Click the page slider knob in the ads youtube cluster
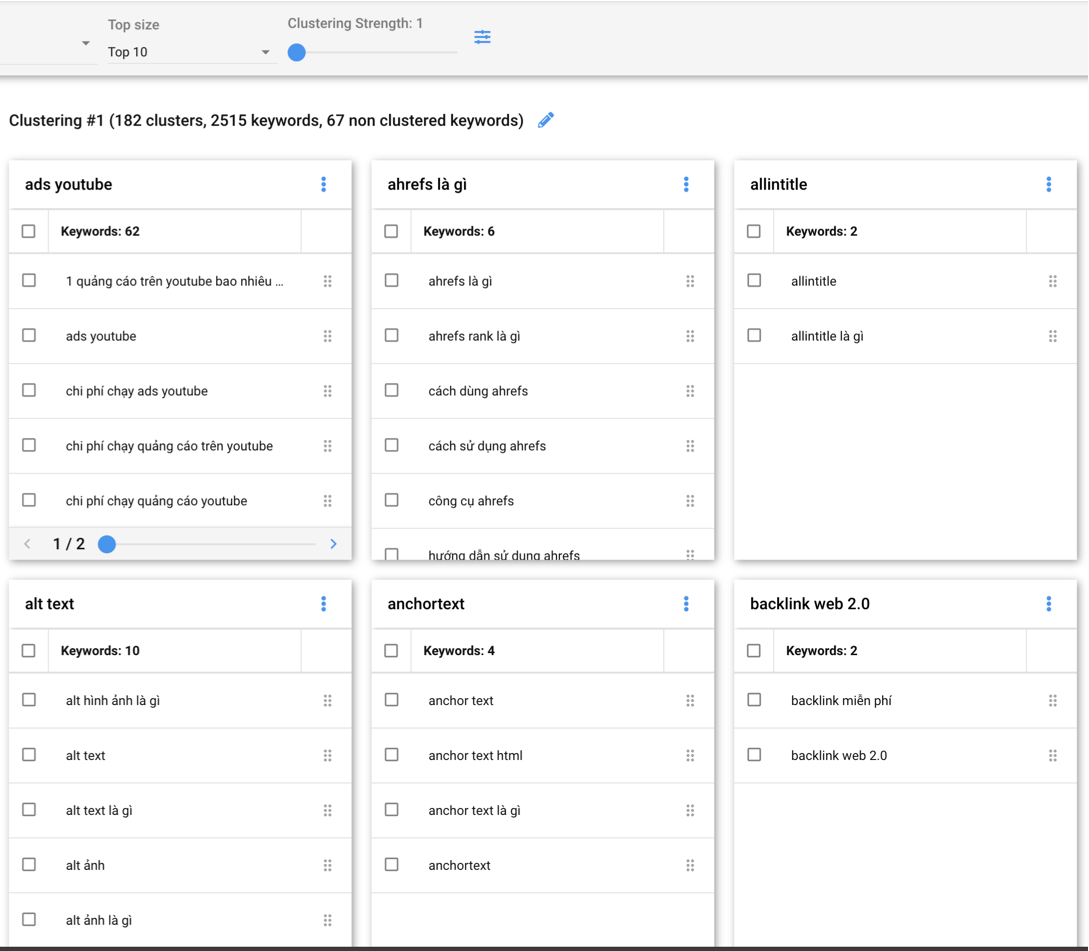This screenshot has width=1089, height=951. [107, 544]
